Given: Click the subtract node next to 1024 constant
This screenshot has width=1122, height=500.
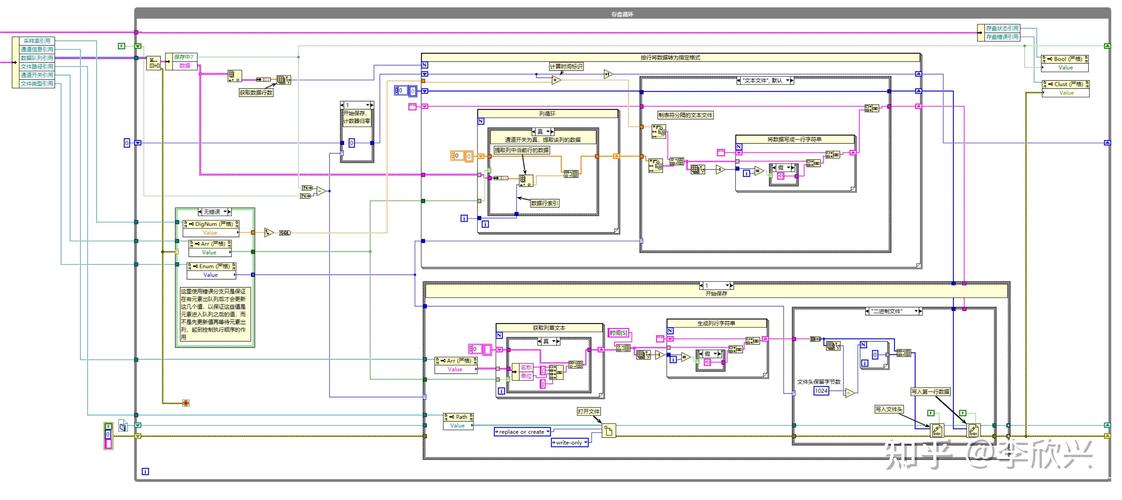Looking at the screenshot, I should [849, 393].
